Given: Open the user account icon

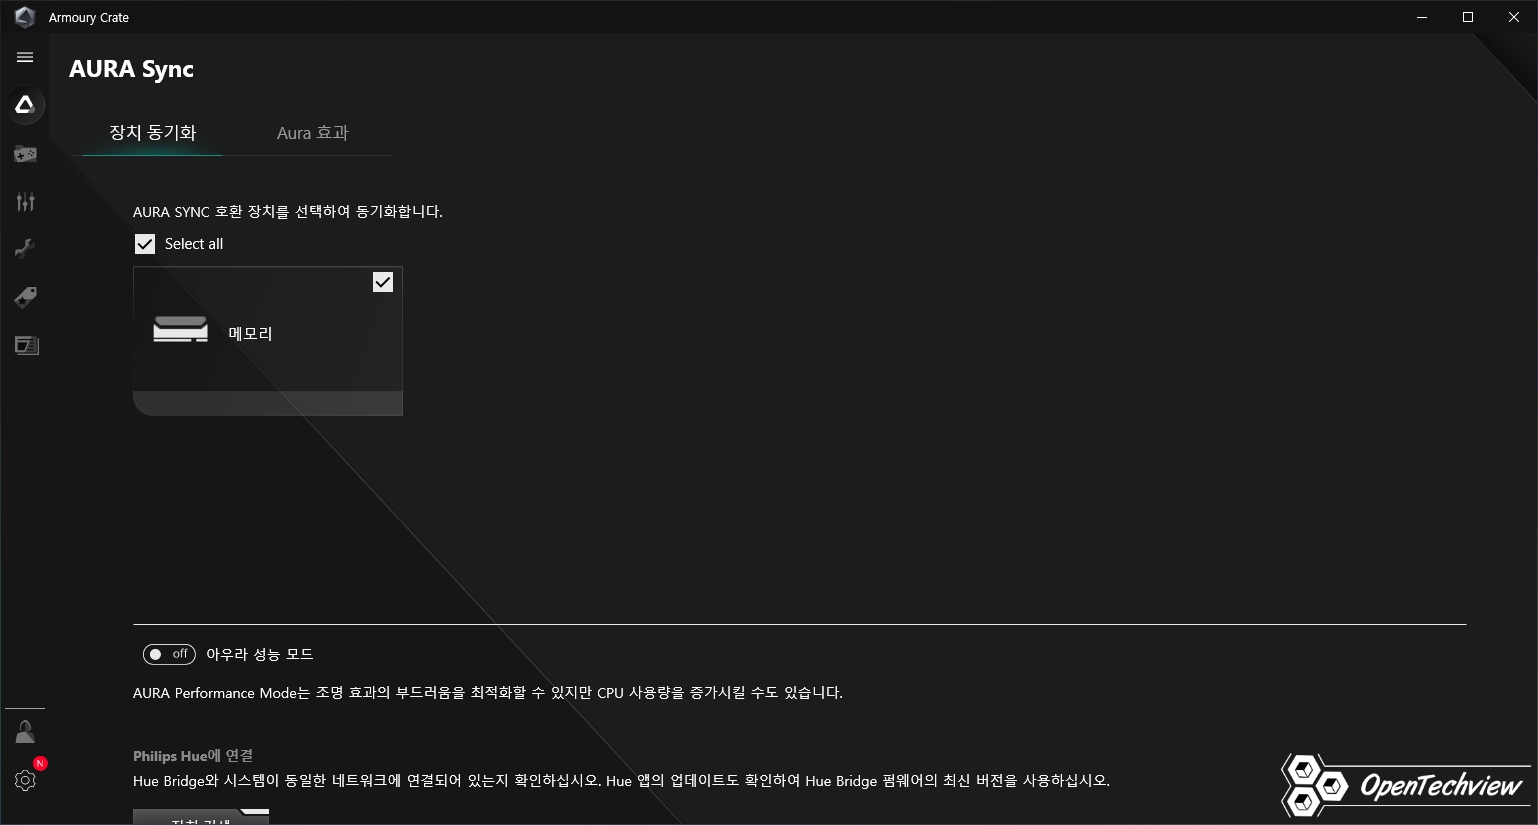Looking at the screenshot, I should point(25,731).
